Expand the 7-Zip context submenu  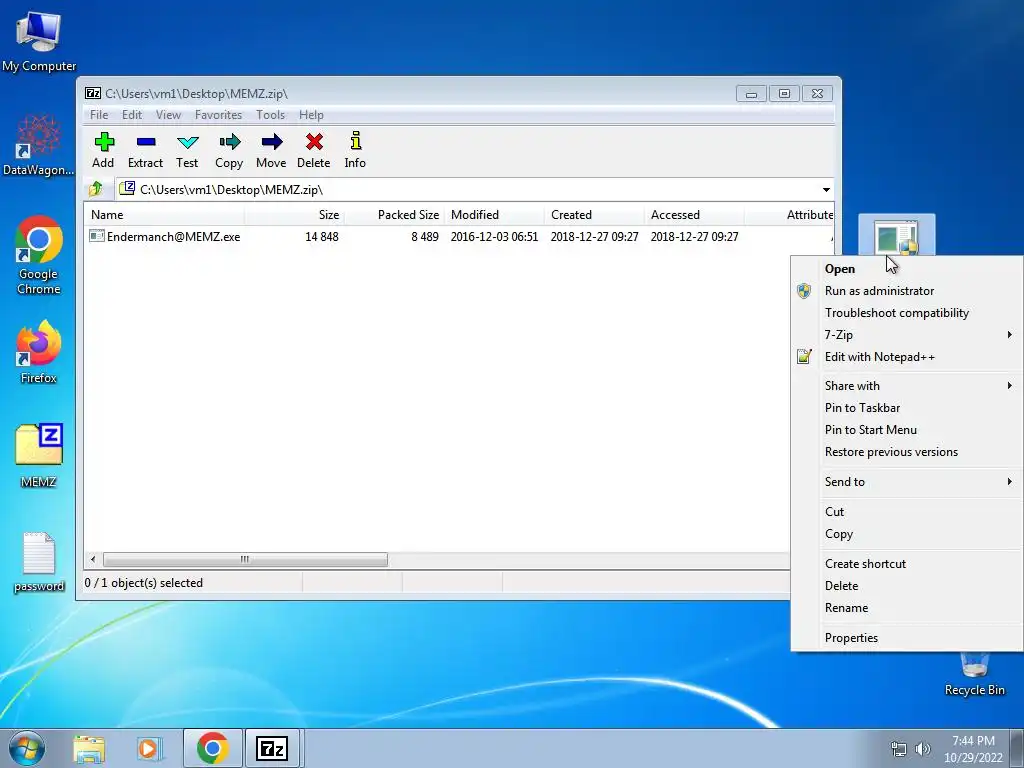(906, 335)
